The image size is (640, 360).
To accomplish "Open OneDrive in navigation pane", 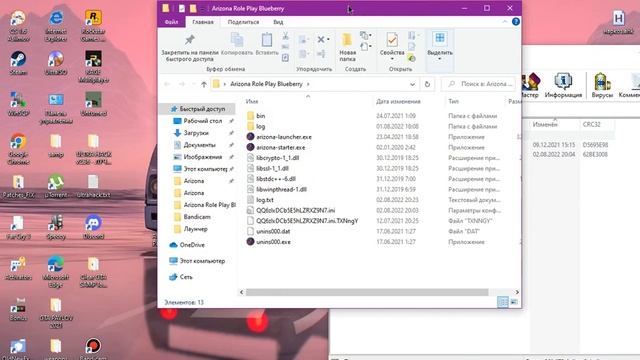I will click(192, 245).
